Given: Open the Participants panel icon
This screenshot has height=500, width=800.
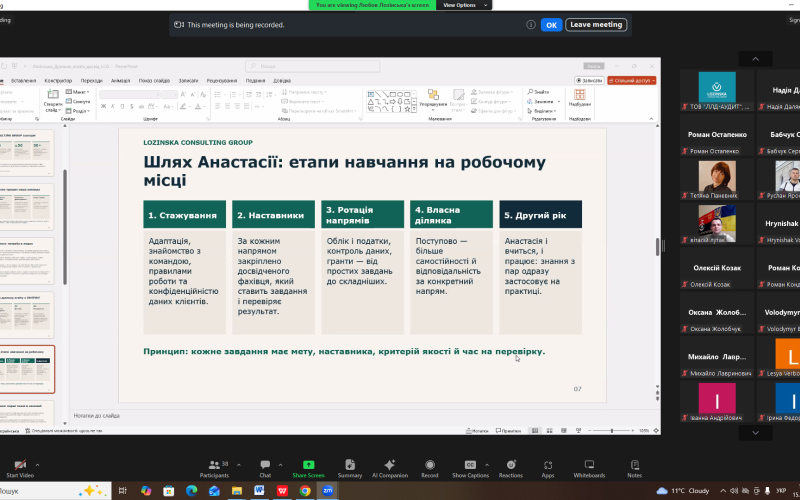Looking at the screenshot, I should click(214, 465).
